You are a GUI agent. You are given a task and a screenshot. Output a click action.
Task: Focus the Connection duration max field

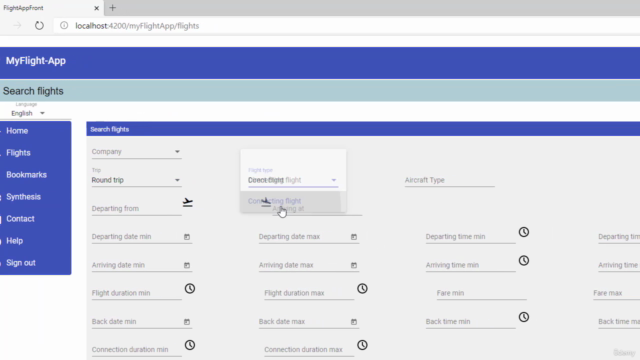tap(309, 350)
